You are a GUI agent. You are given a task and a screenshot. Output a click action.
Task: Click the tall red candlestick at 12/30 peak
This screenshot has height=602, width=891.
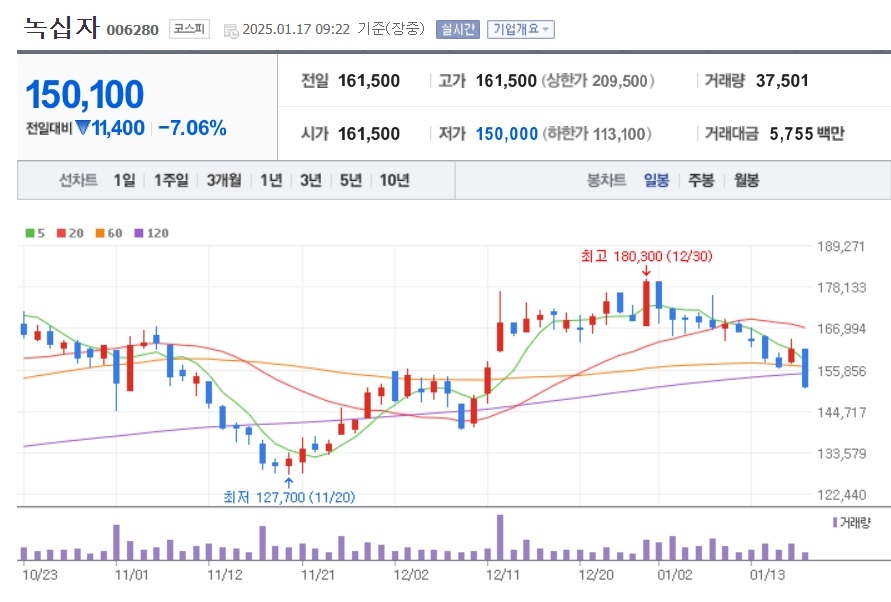(x=646, y=304)
